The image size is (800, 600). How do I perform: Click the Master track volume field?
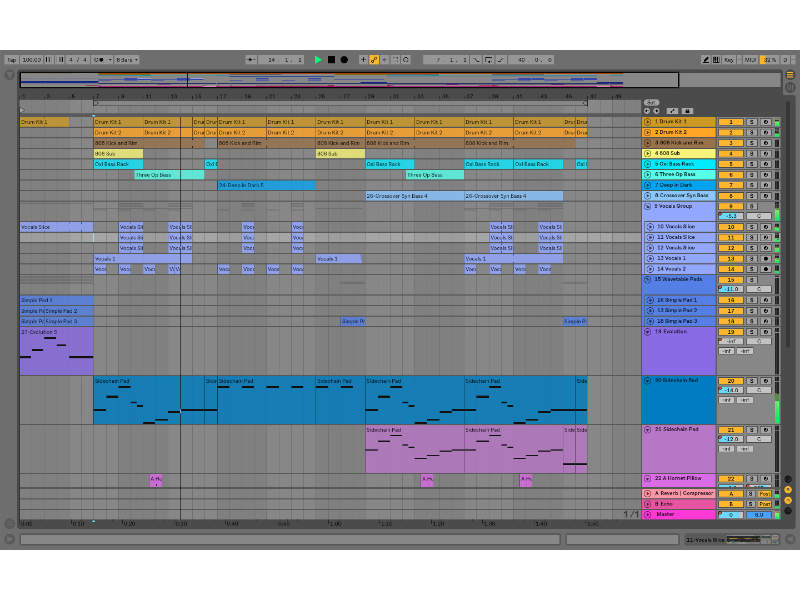pos(731,515)
